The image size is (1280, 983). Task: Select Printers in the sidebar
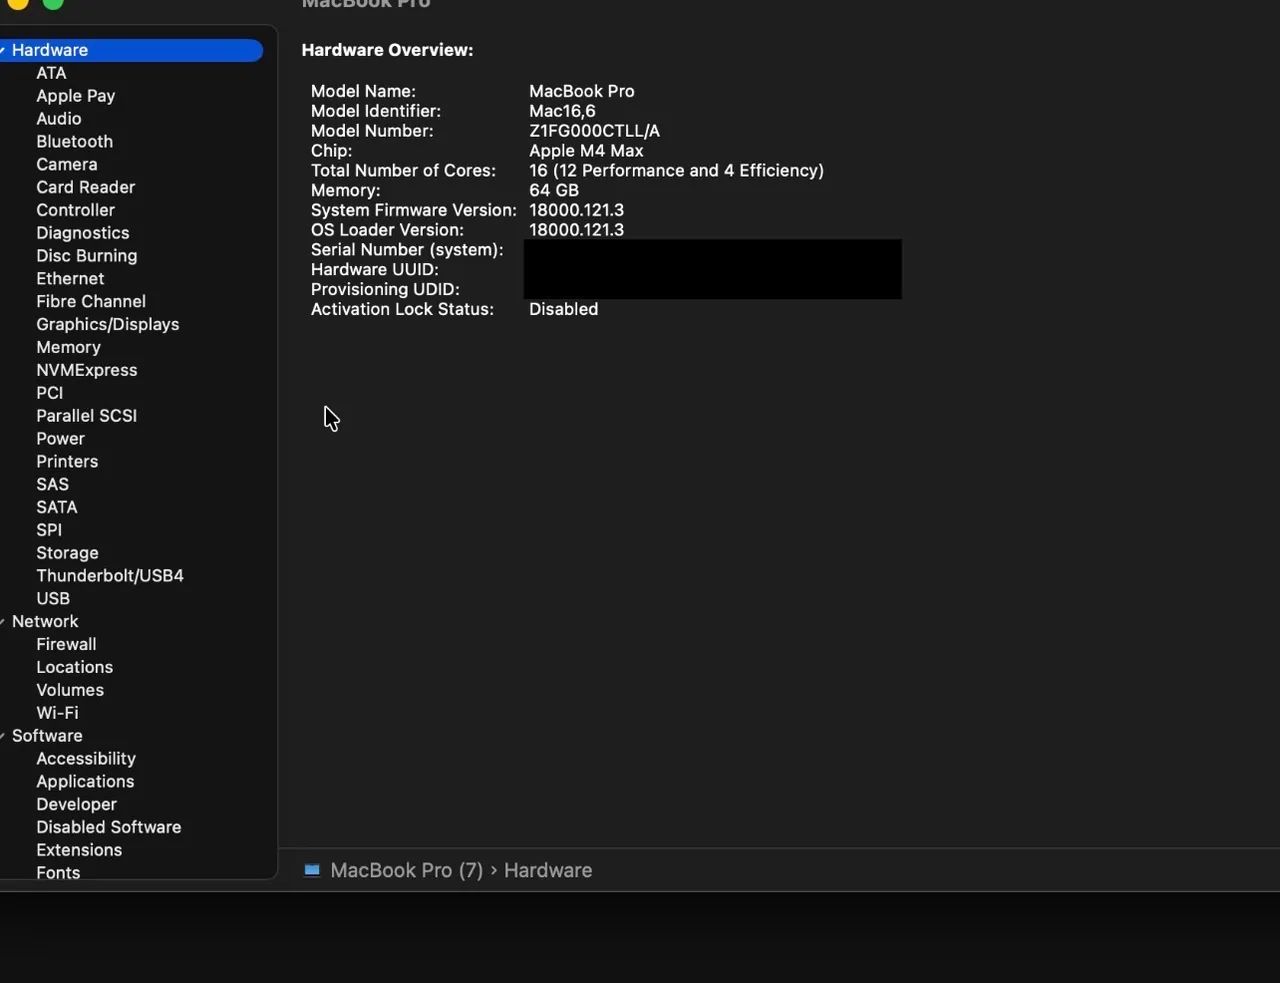67,462
